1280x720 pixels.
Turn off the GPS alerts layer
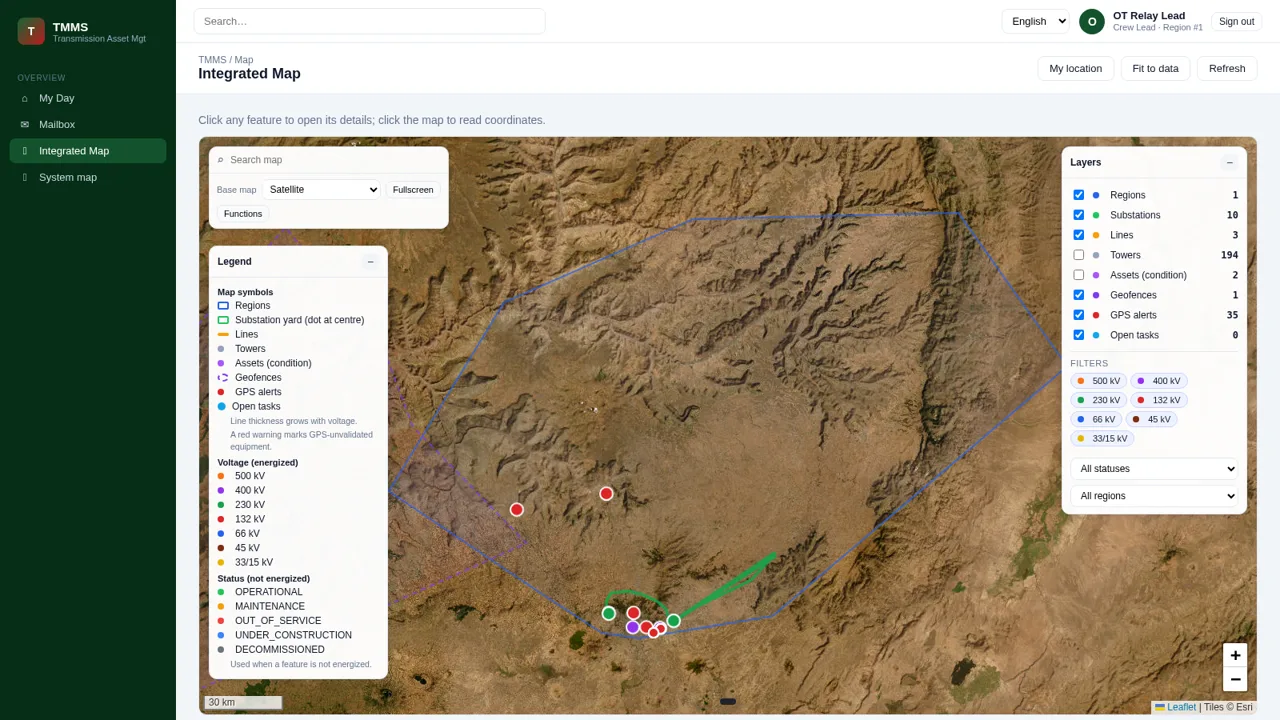pos(1078,315)
